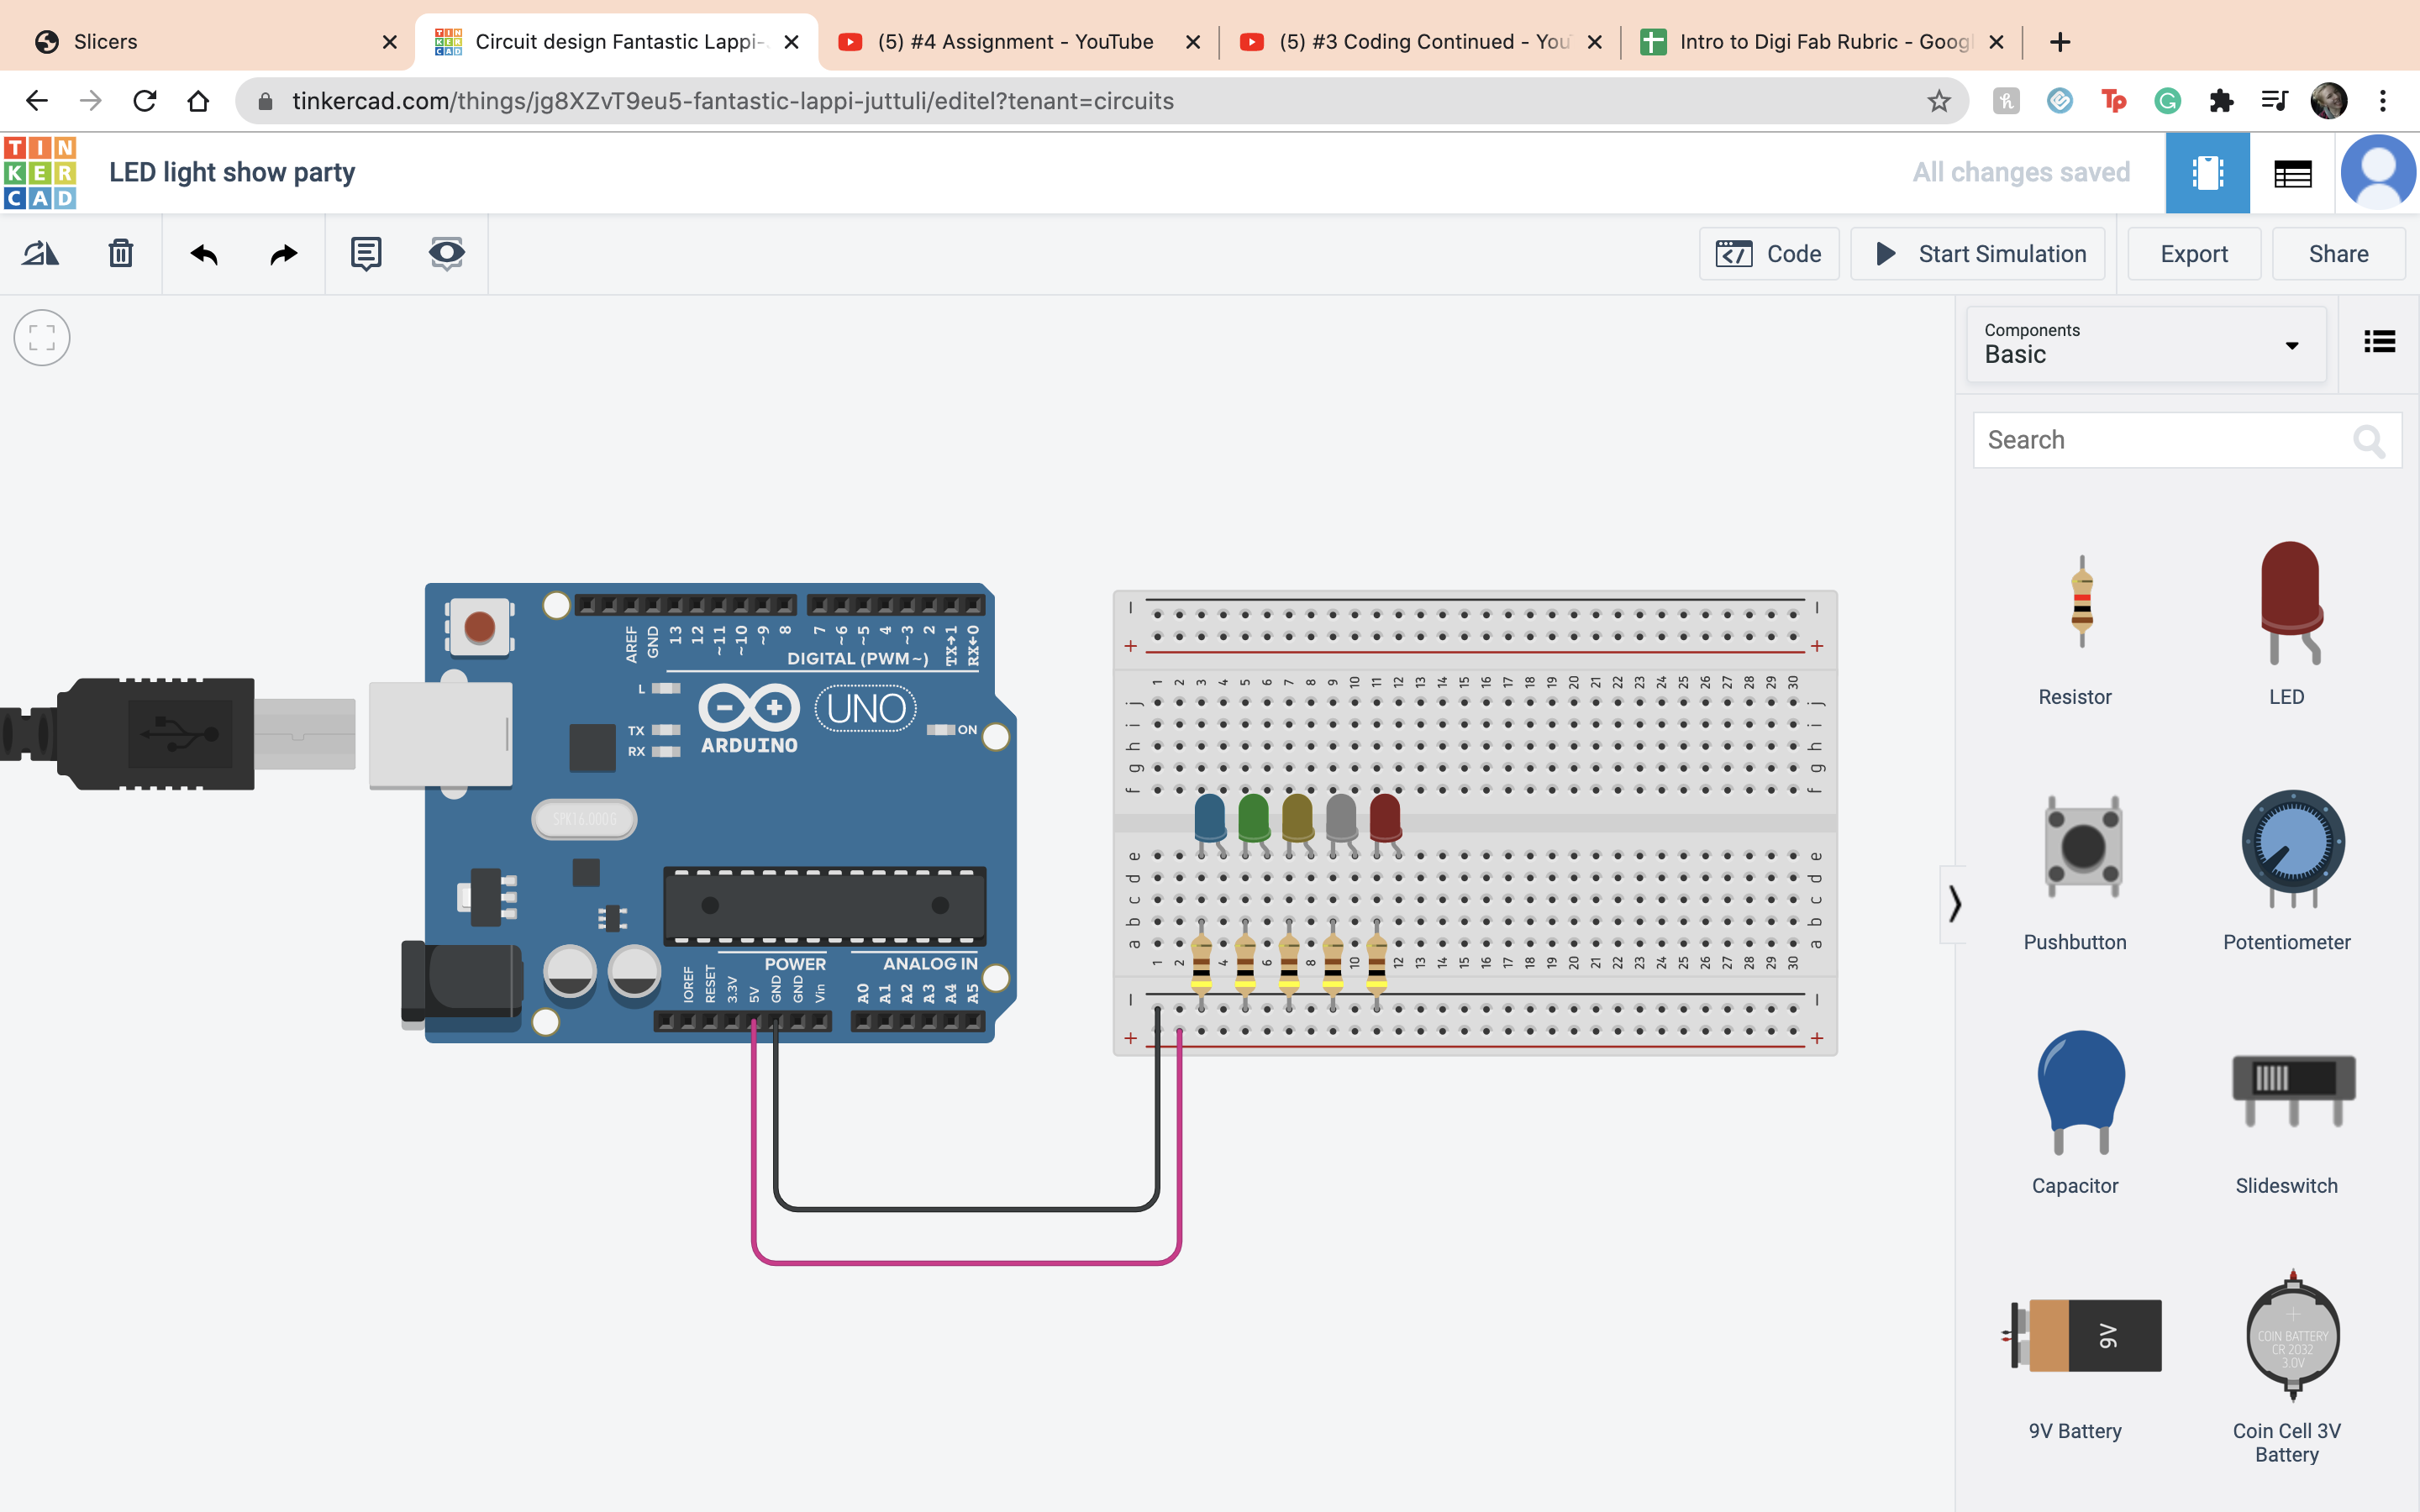This screenshot has width=2420, height=1512.
Task: Rename the LED light show party title
Action: 232,172
